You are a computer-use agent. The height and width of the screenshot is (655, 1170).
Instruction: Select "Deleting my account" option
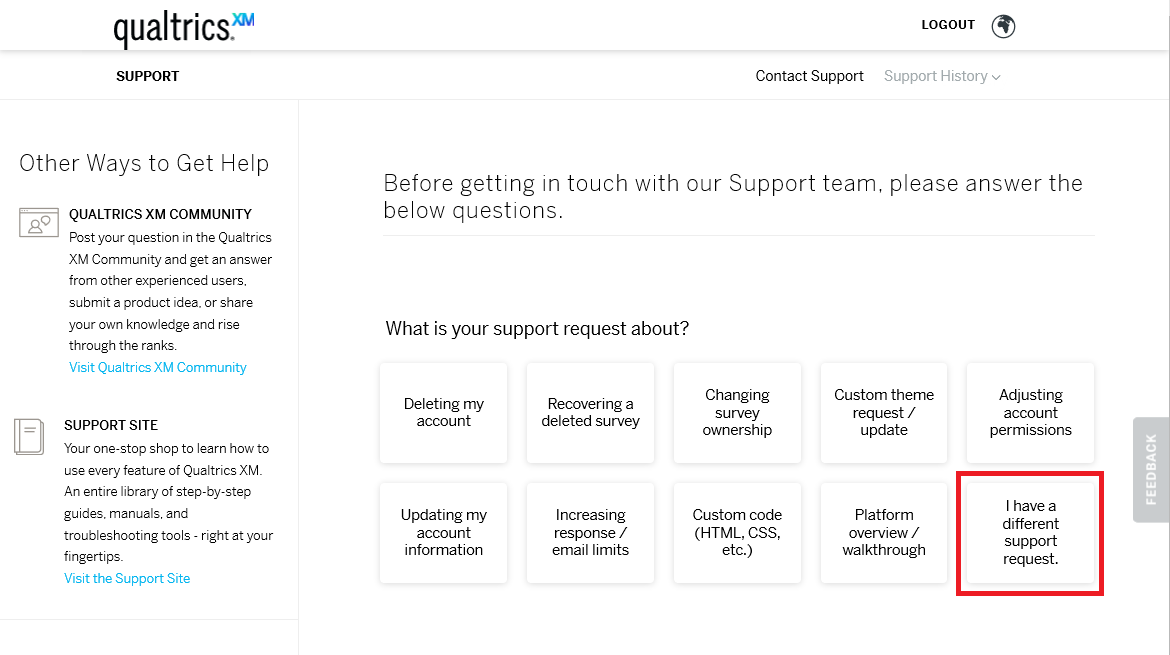[x=443, y=412]
